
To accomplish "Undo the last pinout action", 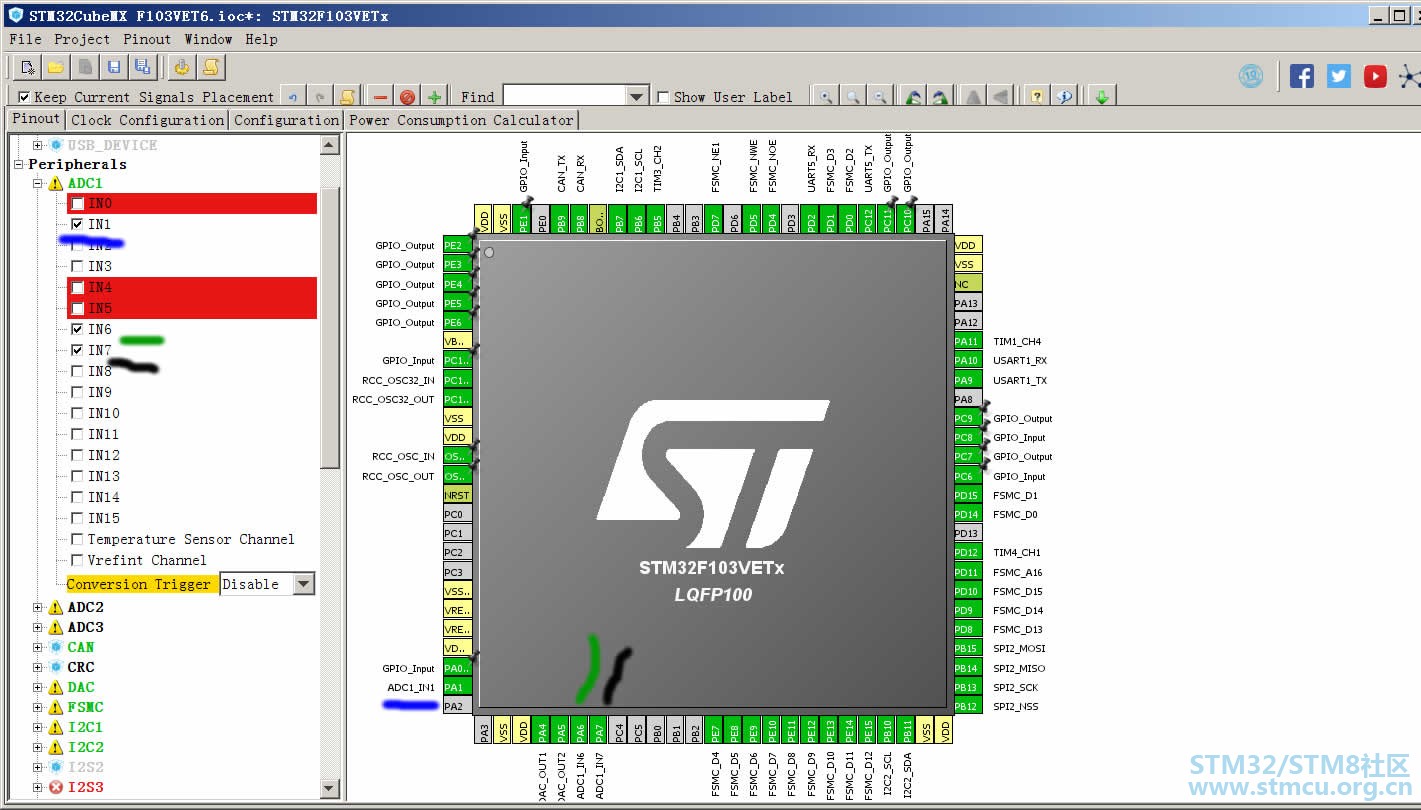I will pyautogui.click(x=293, y=97).
